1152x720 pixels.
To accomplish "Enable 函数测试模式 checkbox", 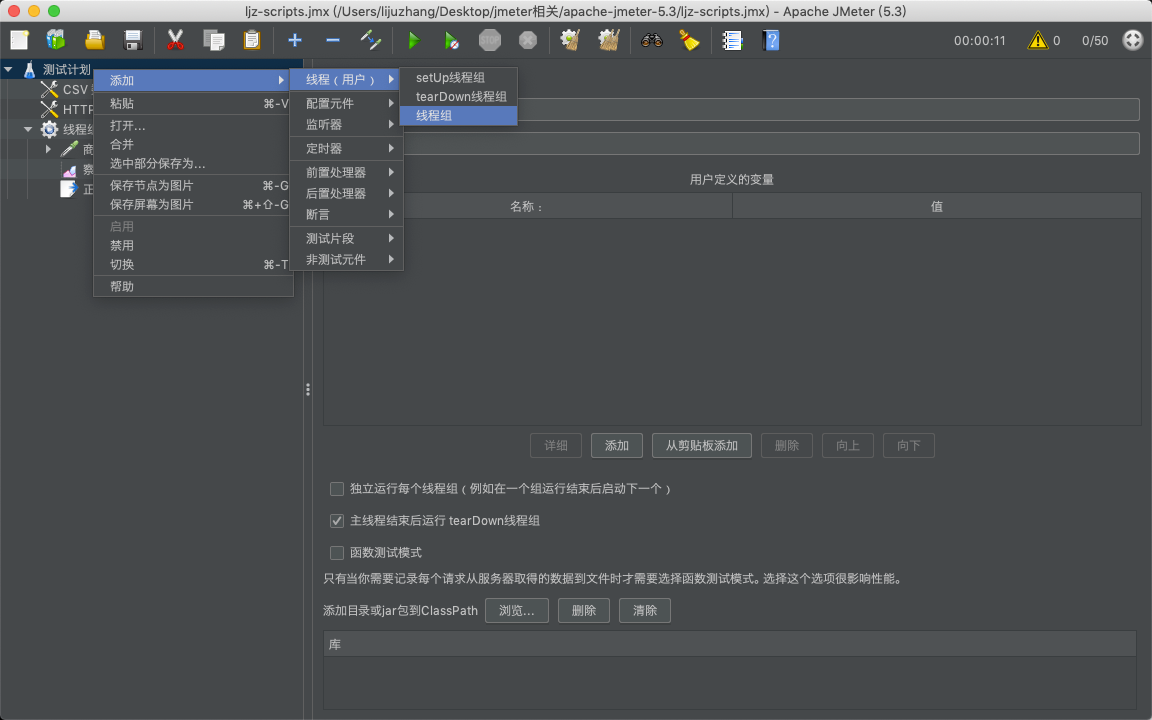I will pyautogui.click(x=336, y=552).
